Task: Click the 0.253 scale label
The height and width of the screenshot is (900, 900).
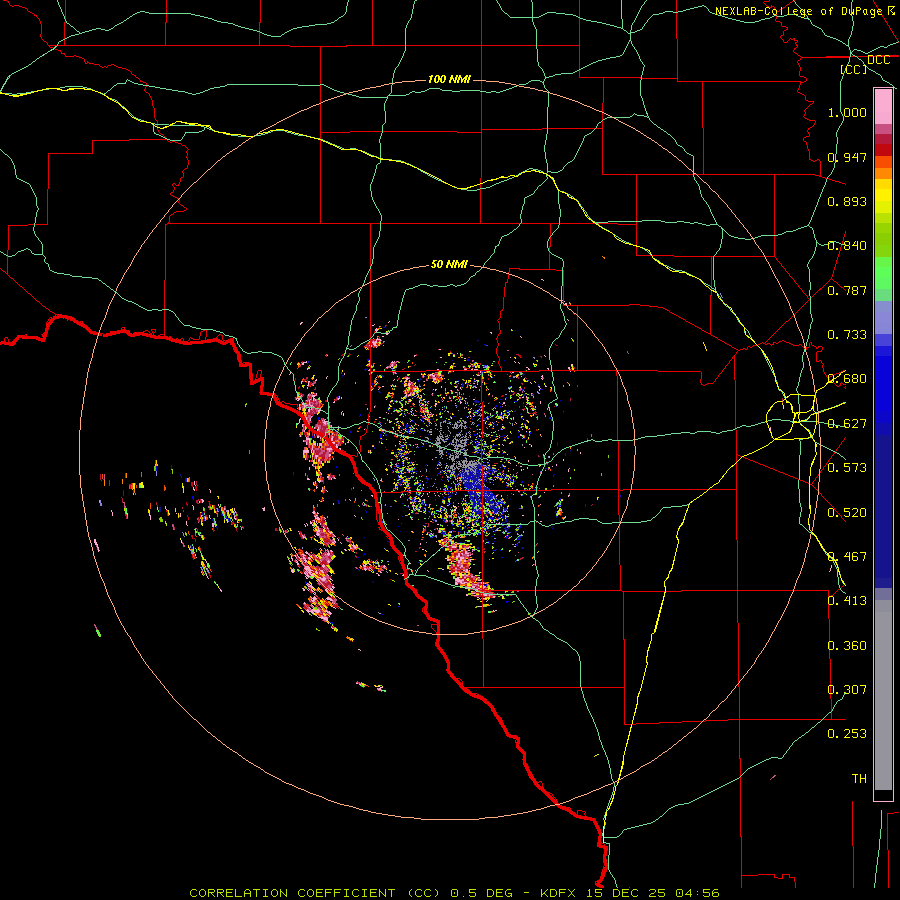Action: [847, 734]
